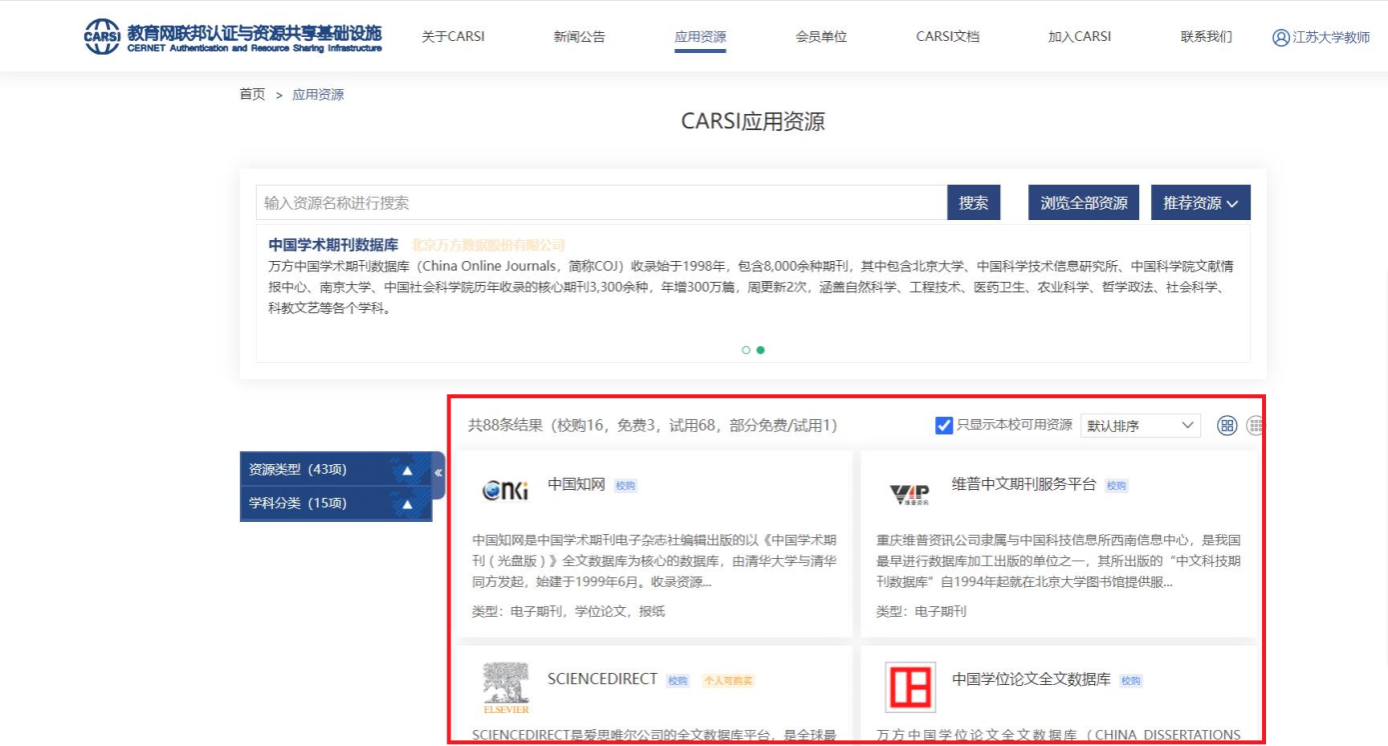
Task: Open the 江苏大学教师 account link
Action: (x=1331, y=37)
